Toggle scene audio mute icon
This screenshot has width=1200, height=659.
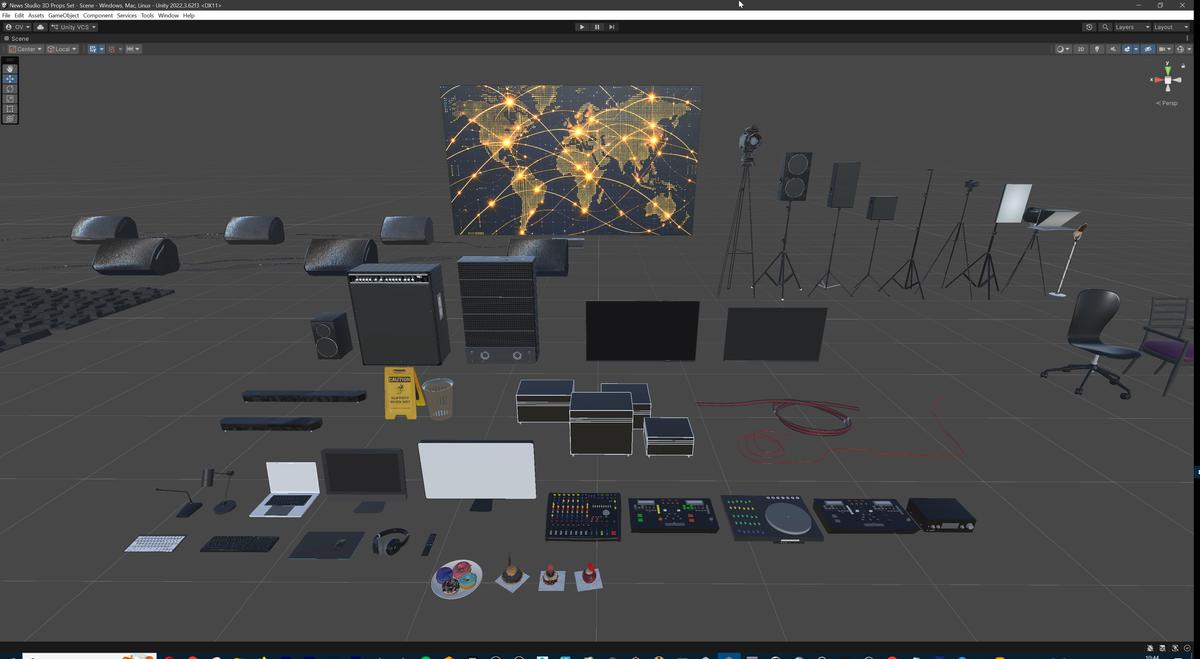[x=1113, y=49]
